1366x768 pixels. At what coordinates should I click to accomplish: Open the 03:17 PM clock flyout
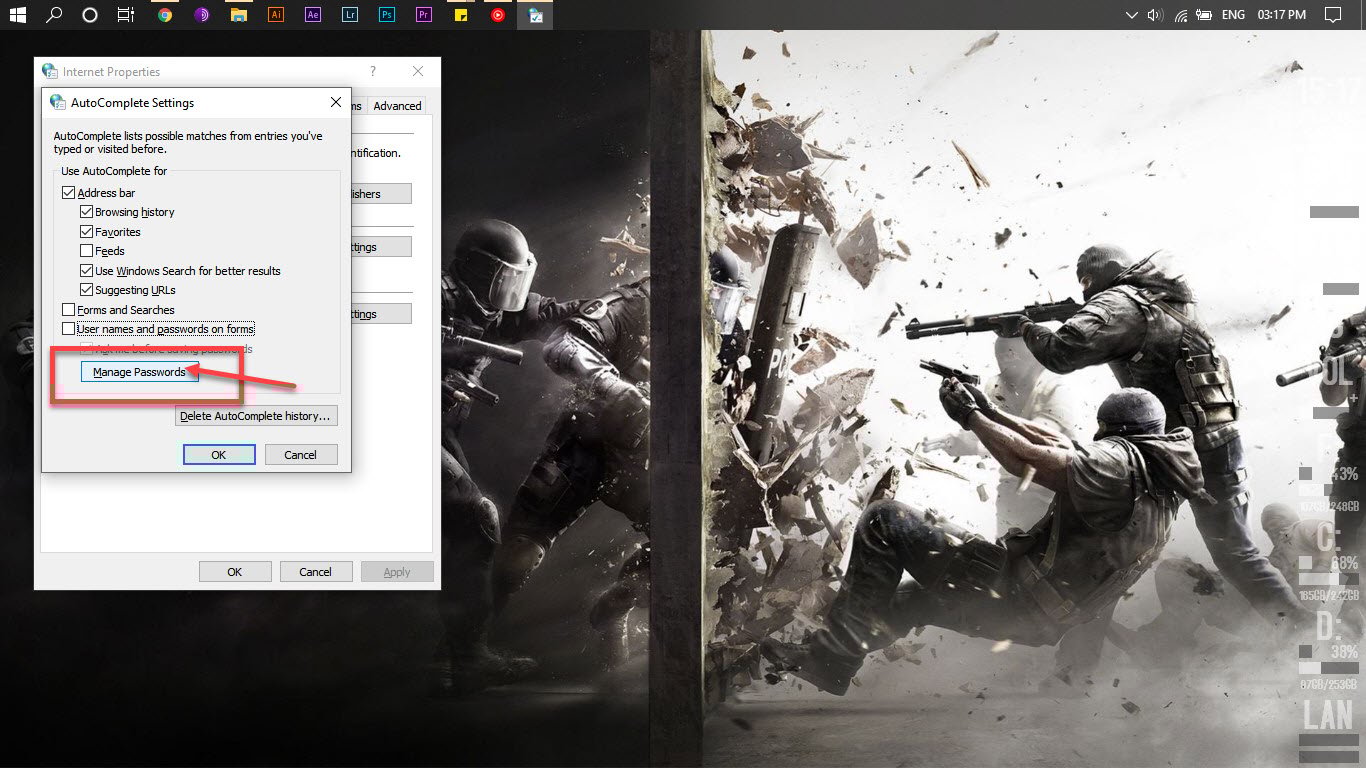click(1282, 15)
